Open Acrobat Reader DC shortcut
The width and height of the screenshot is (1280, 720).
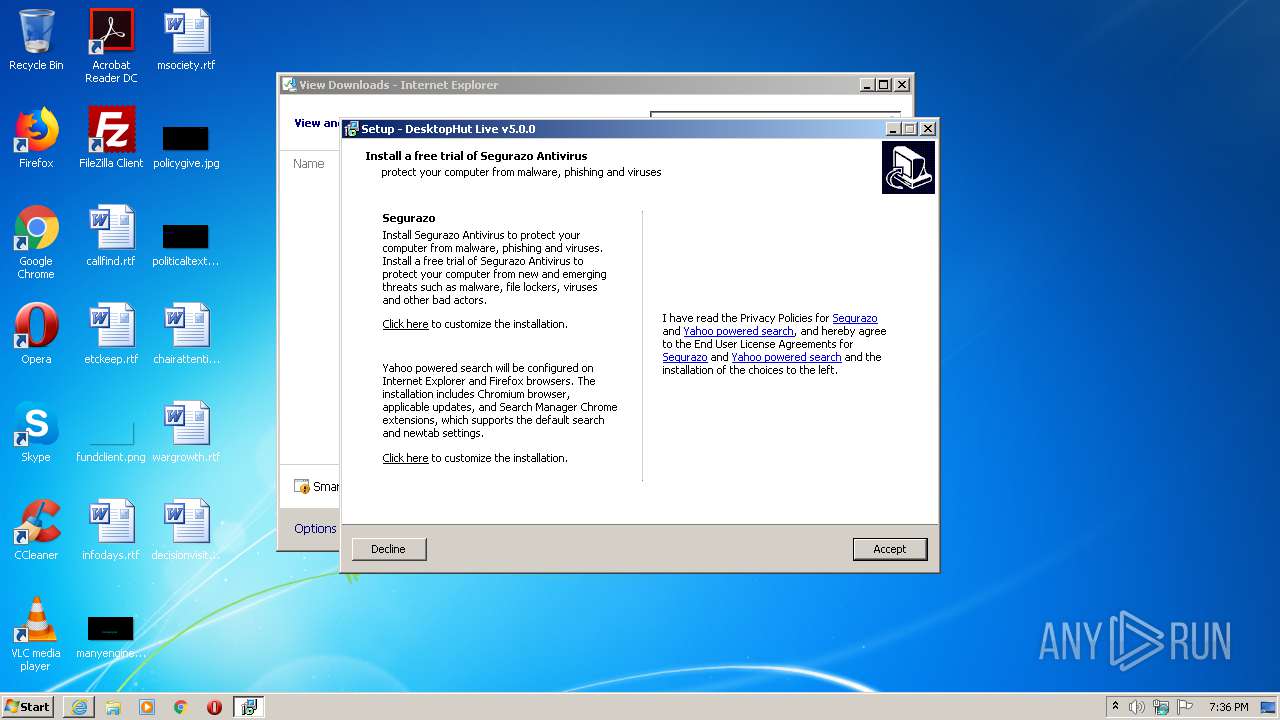coord(111,46)
